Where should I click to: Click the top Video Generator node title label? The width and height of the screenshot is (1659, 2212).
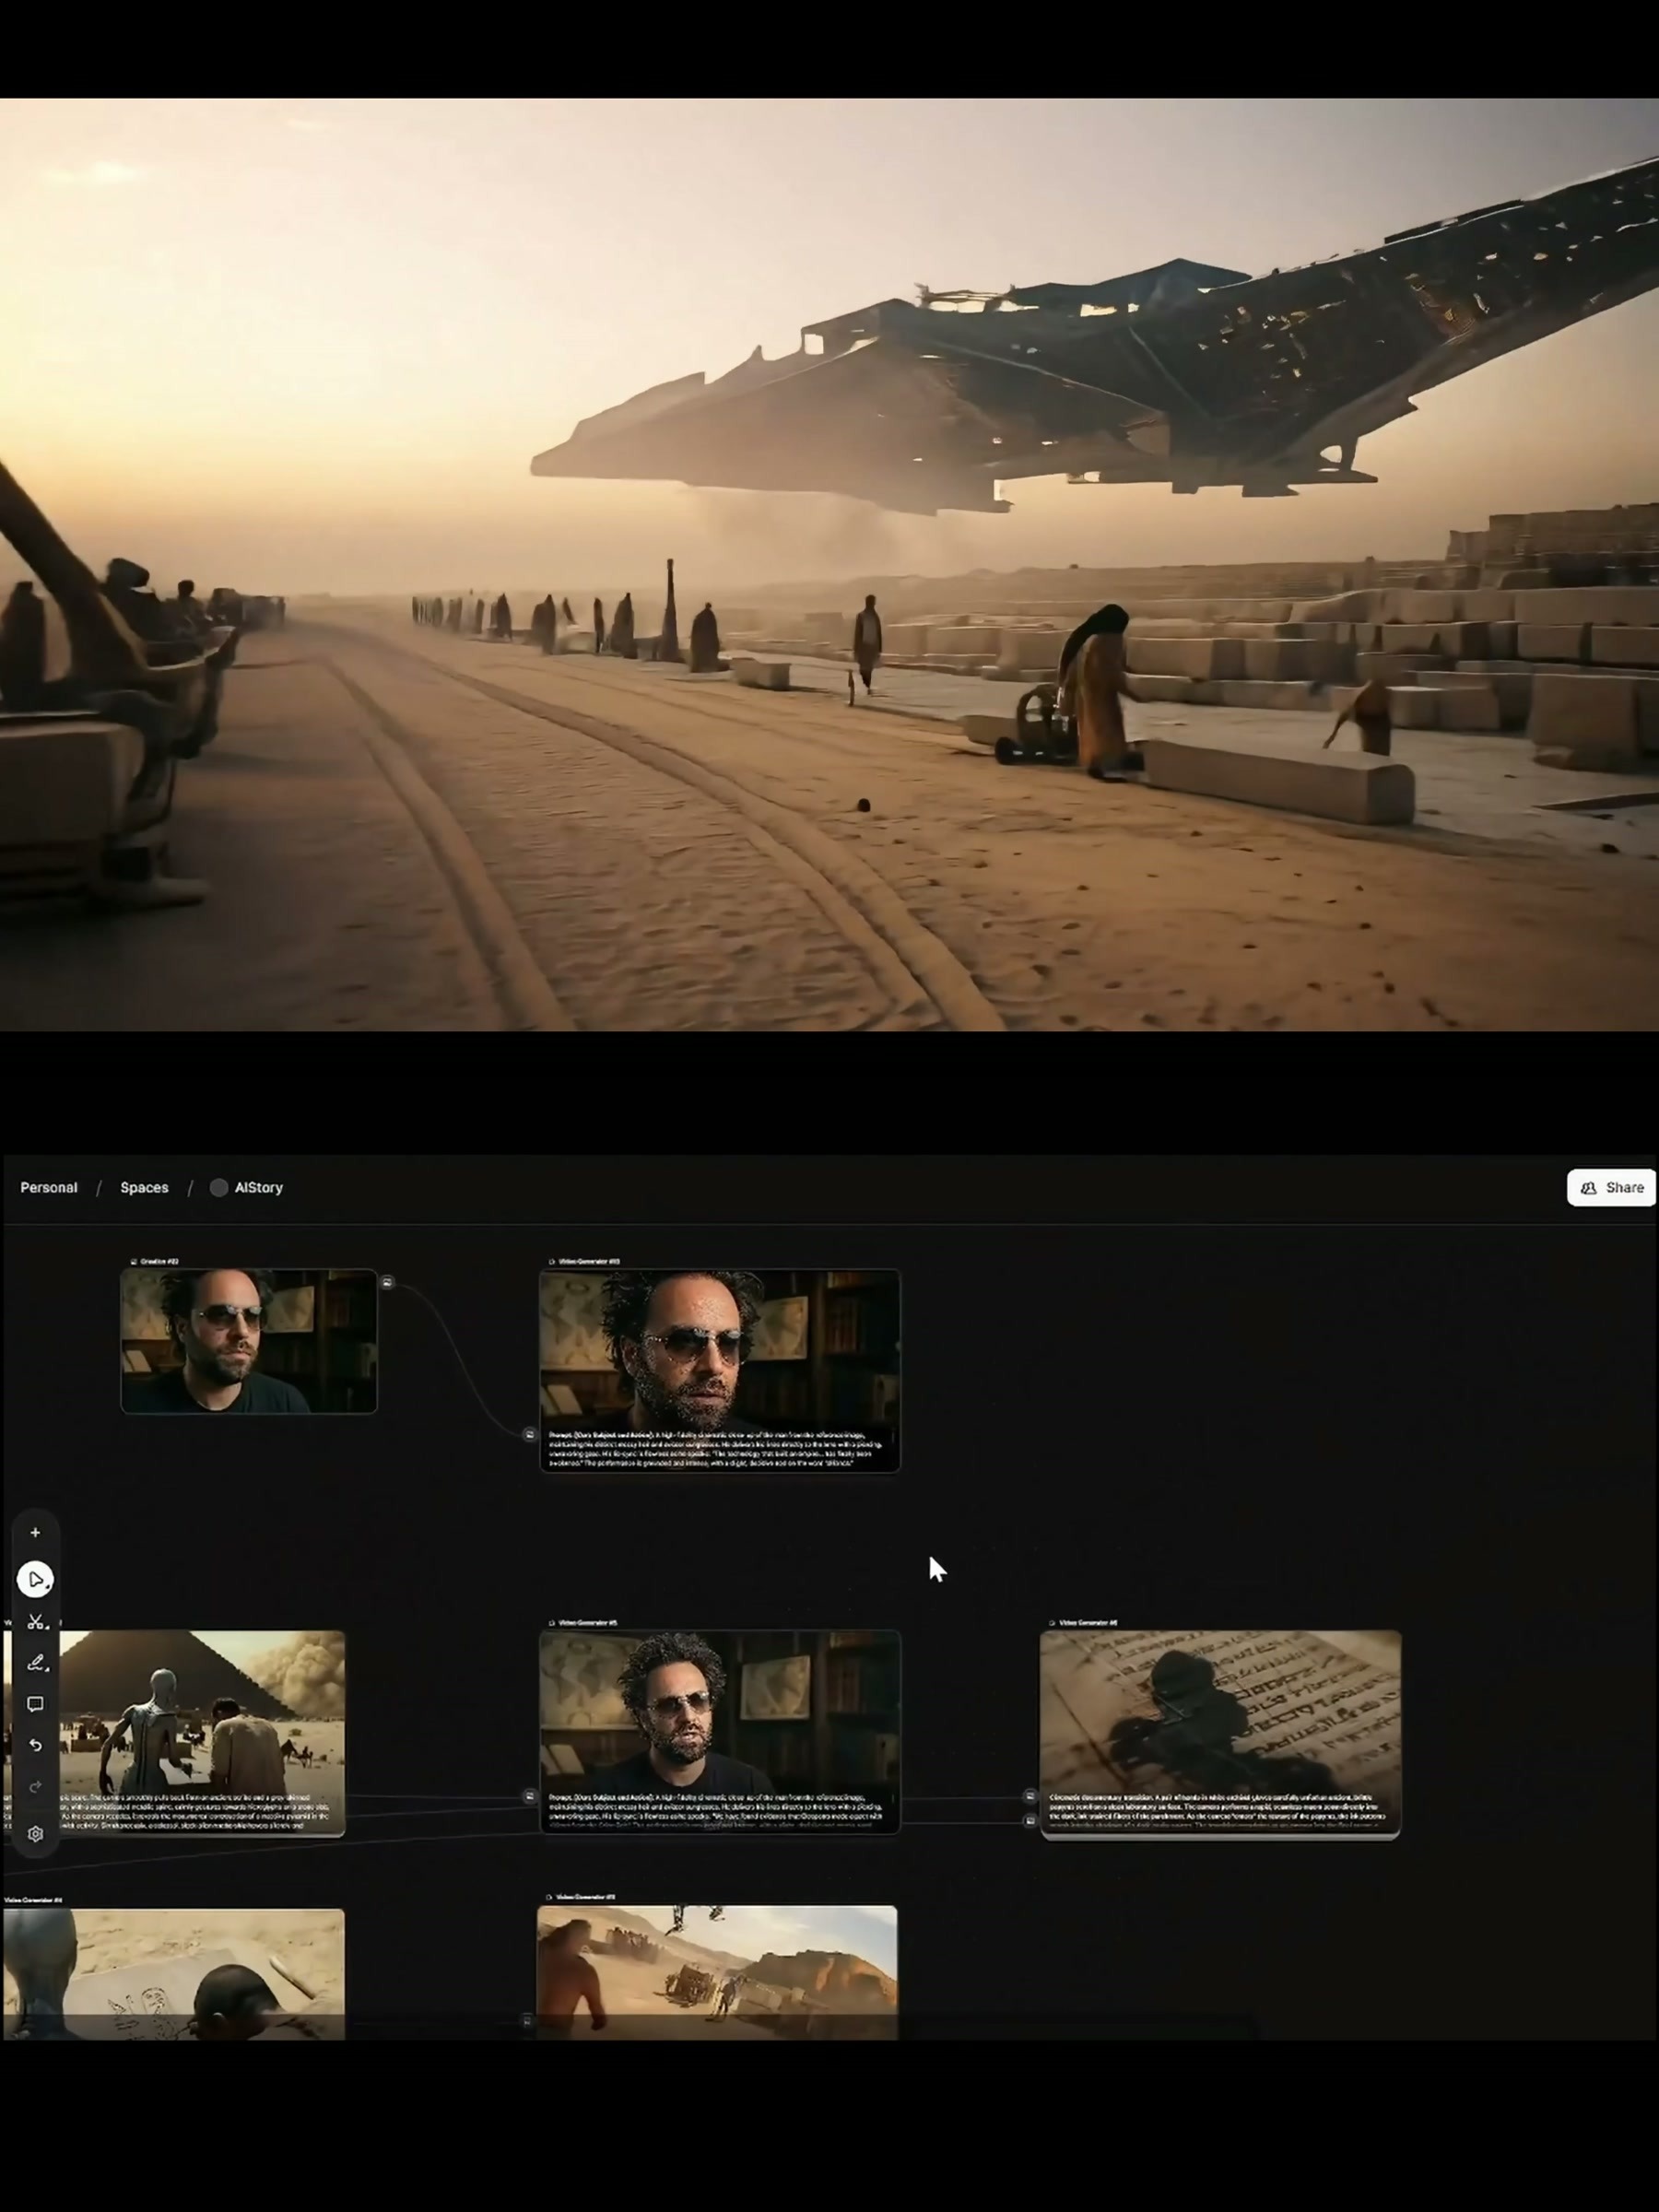(584, 1261)
